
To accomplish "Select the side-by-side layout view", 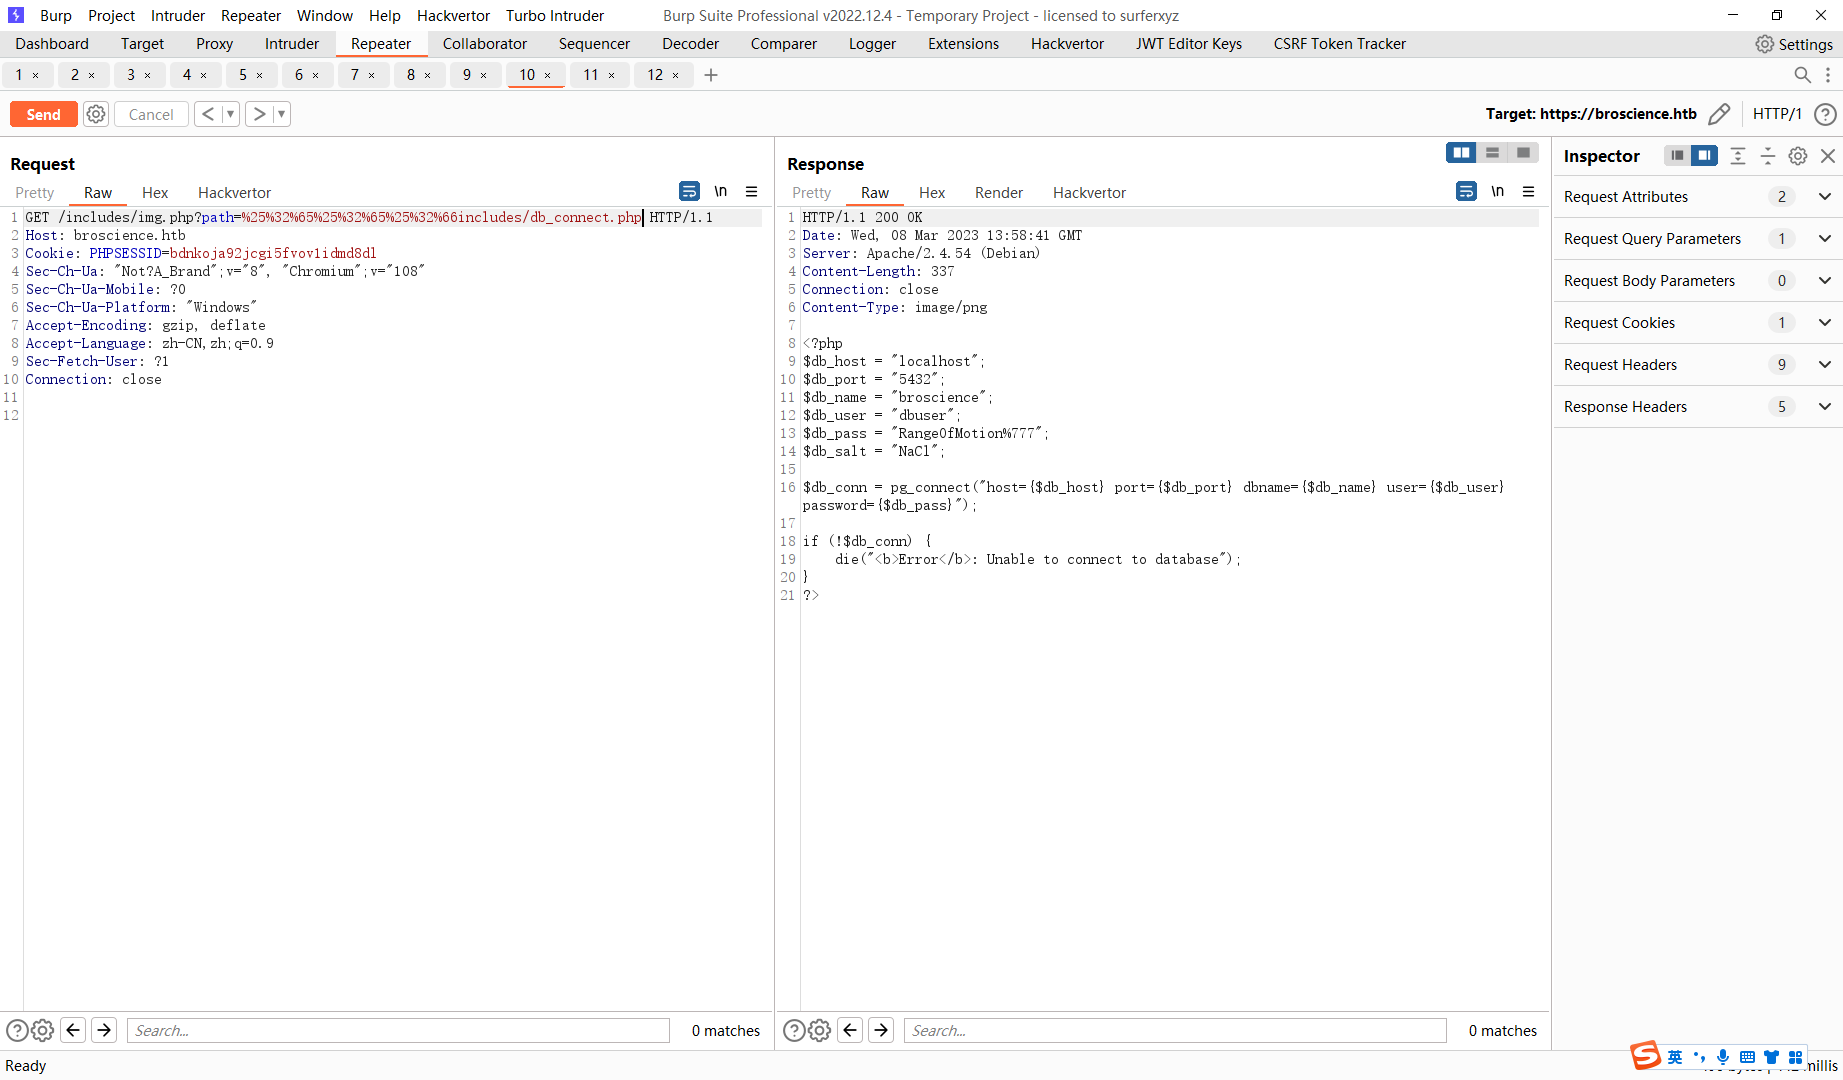I will click(1461, 152).
